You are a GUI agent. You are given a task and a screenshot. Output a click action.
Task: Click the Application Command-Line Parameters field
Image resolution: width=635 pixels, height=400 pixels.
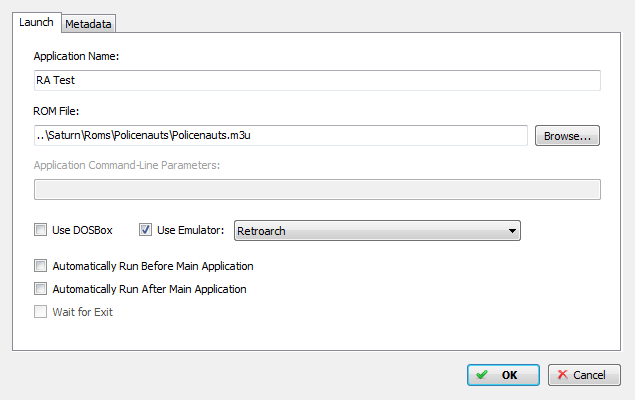click(x=317, y=189)
